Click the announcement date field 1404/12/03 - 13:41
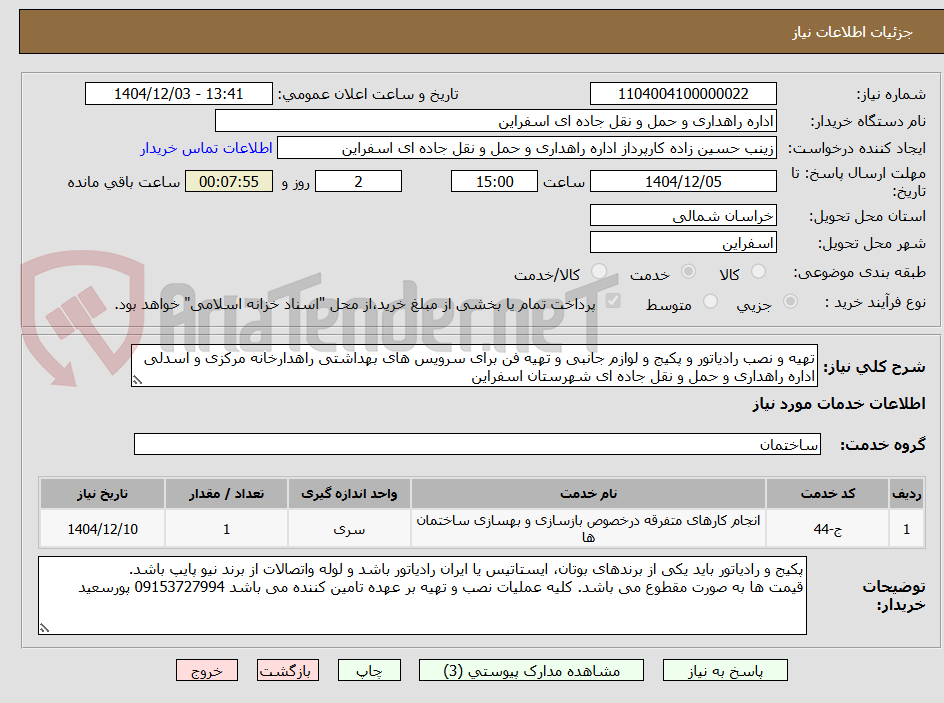944x703 pixels. [179, 94]
